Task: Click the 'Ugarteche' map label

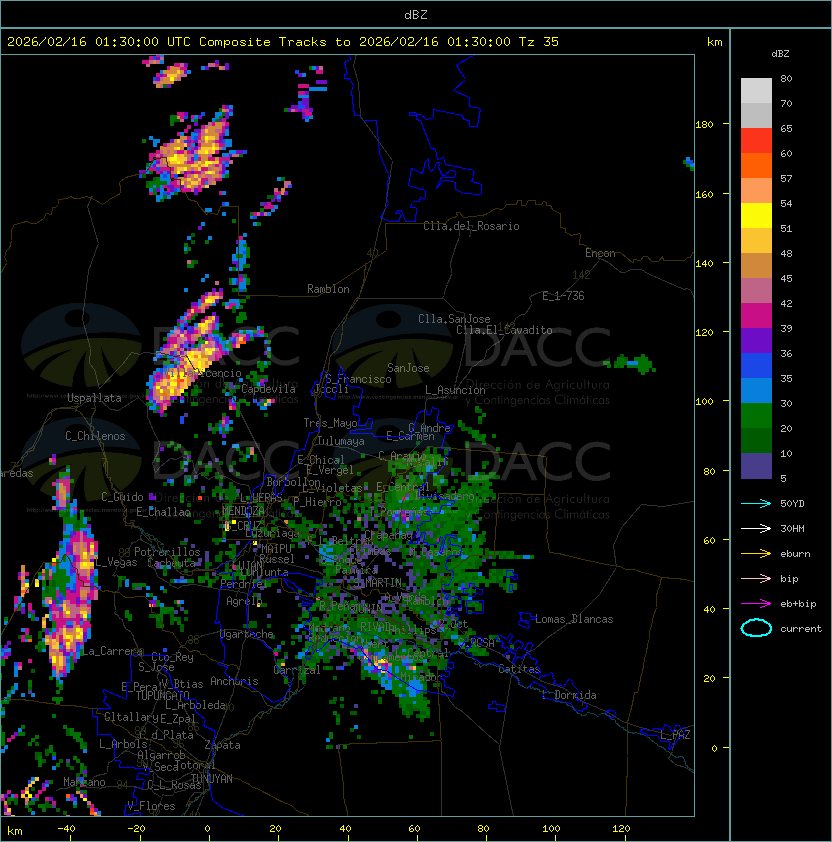Action: pyautogui.click(x=247, y=634)
